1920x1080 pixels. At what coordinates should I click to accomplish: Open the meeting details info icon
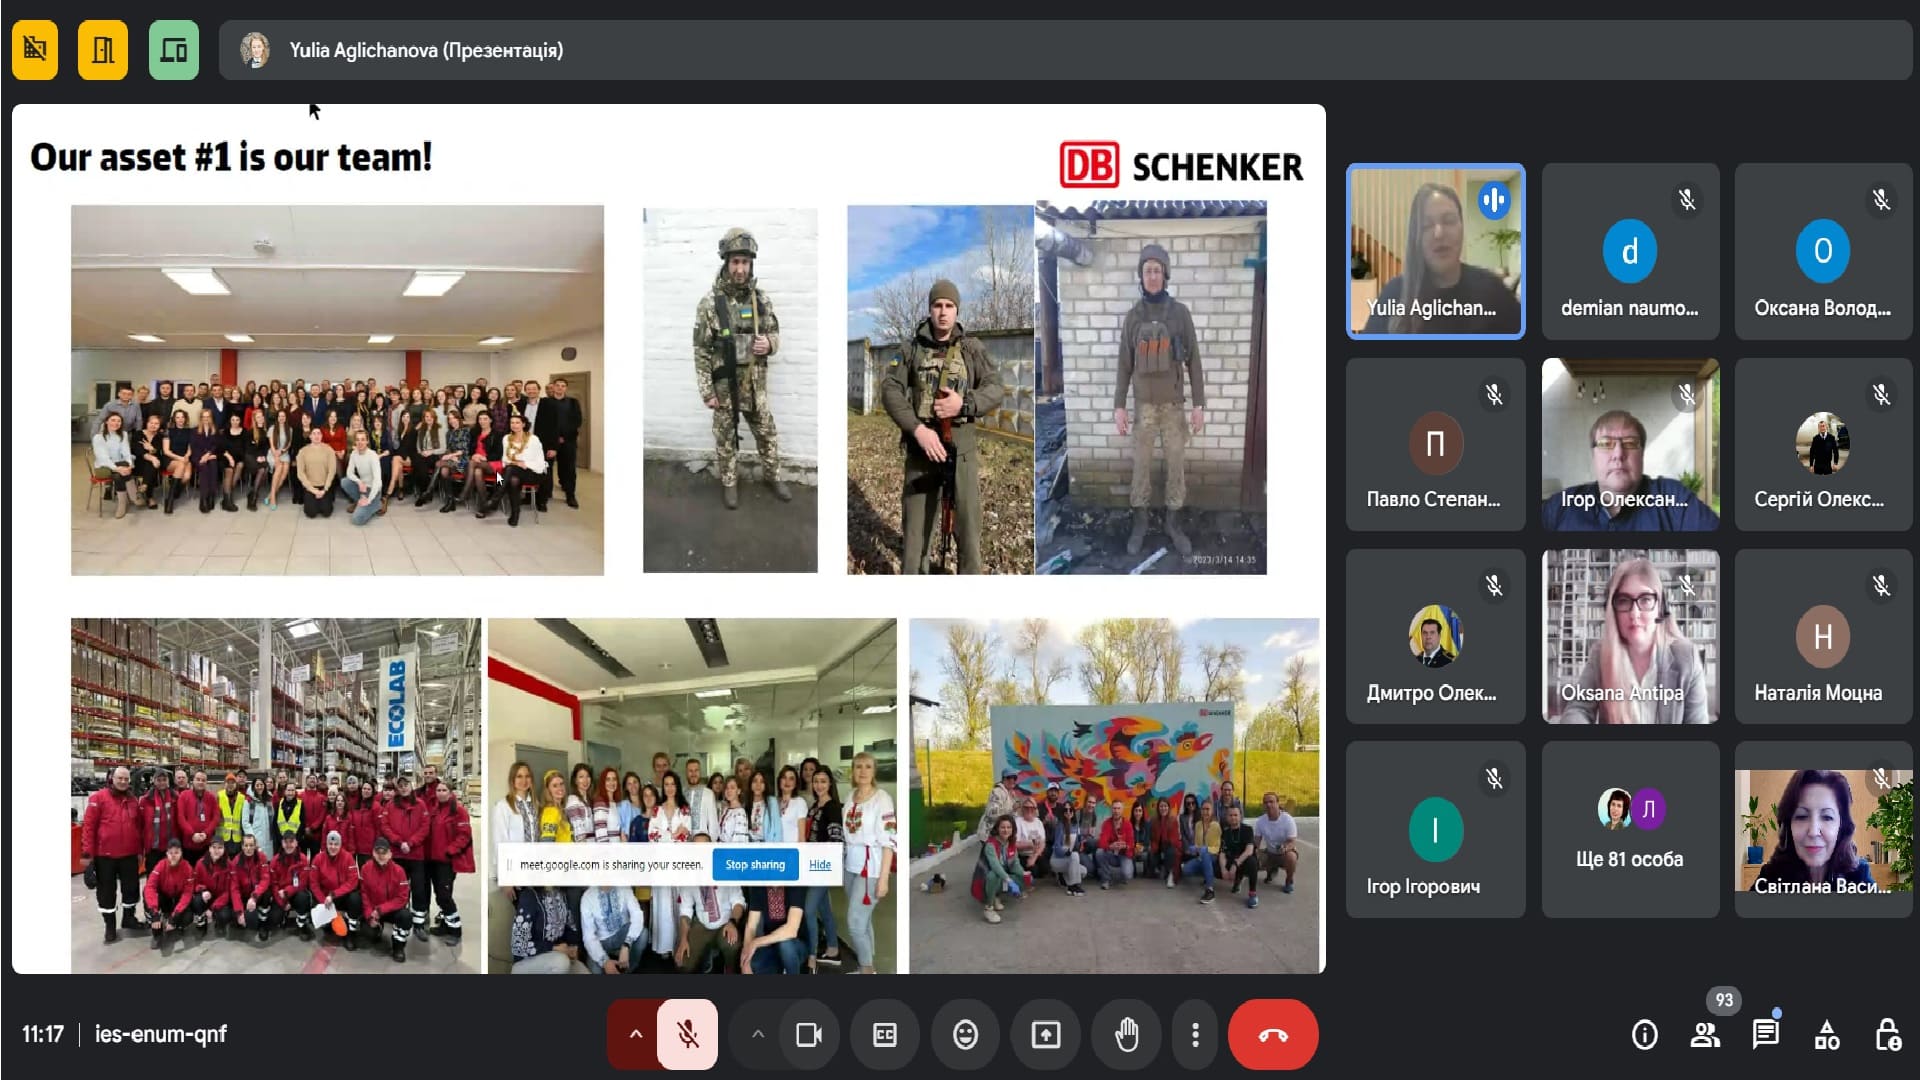pyautogui.click(x=1644, y=1035)
